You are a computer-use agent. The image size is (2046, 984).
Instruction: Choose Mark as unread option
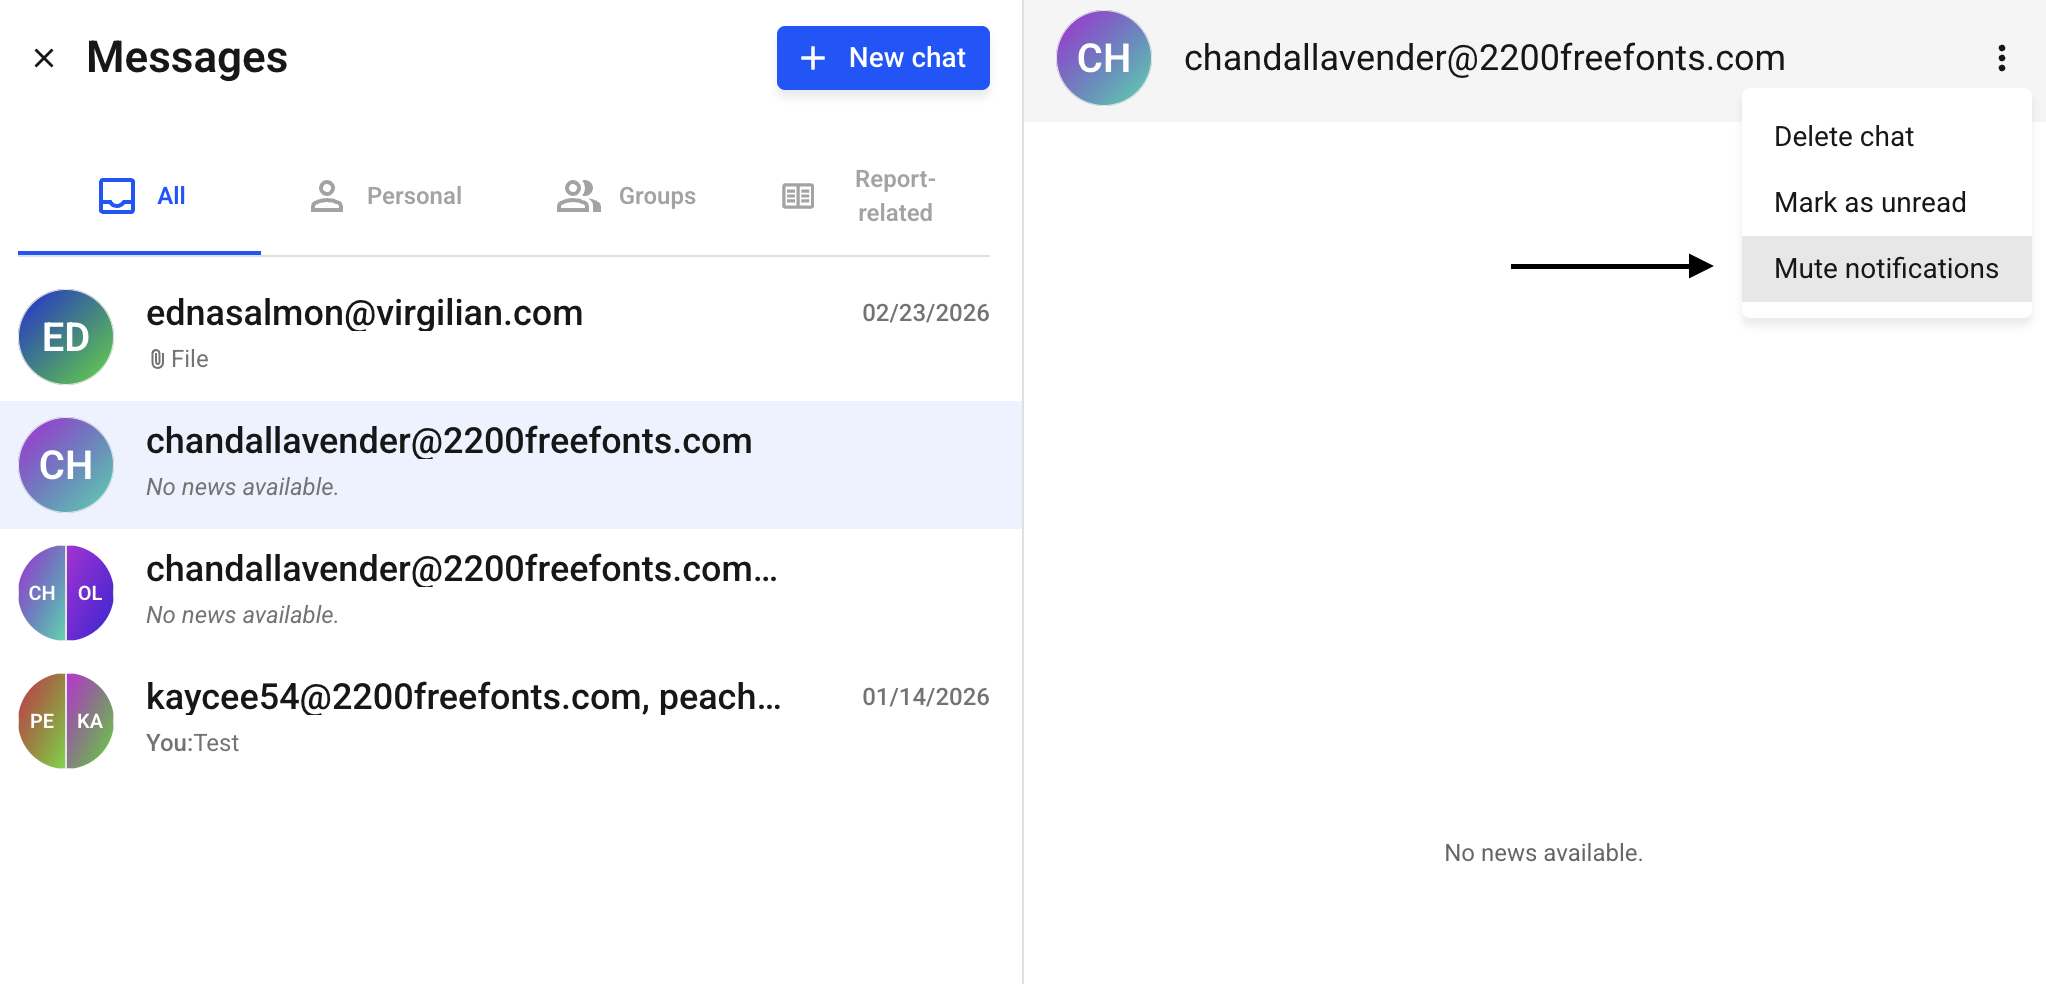[1869, 203]
